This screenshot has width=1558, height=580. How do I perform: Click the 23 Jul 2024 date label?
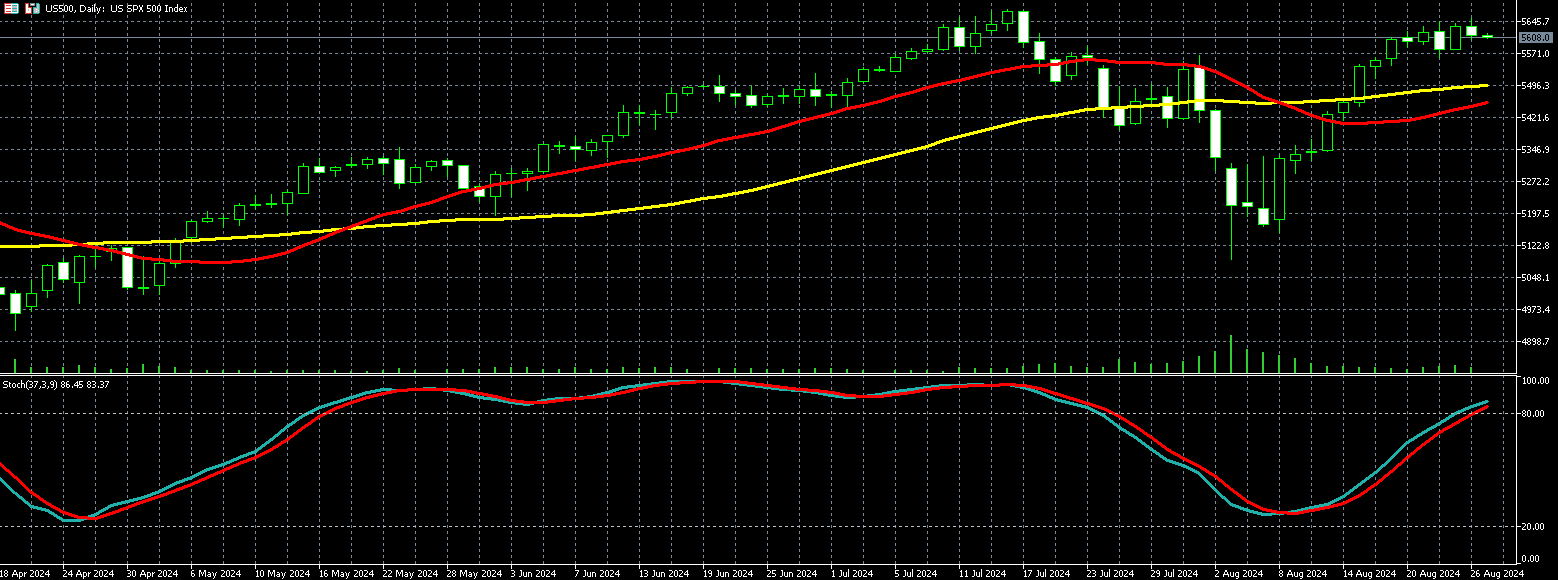[1109, 574]
